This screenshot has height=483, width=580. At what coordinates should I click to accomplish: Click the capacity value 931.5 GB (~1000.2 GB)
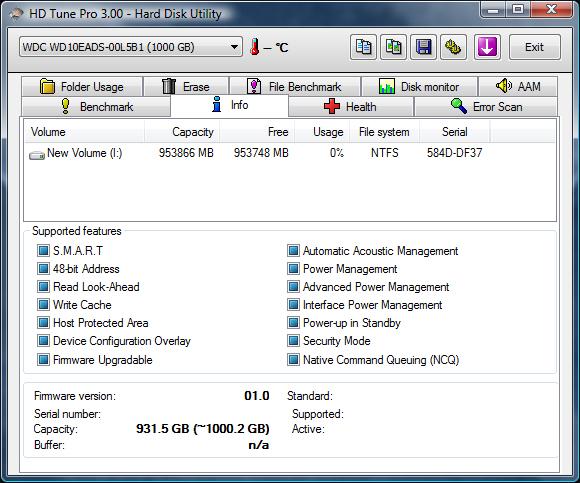(203, 429)
